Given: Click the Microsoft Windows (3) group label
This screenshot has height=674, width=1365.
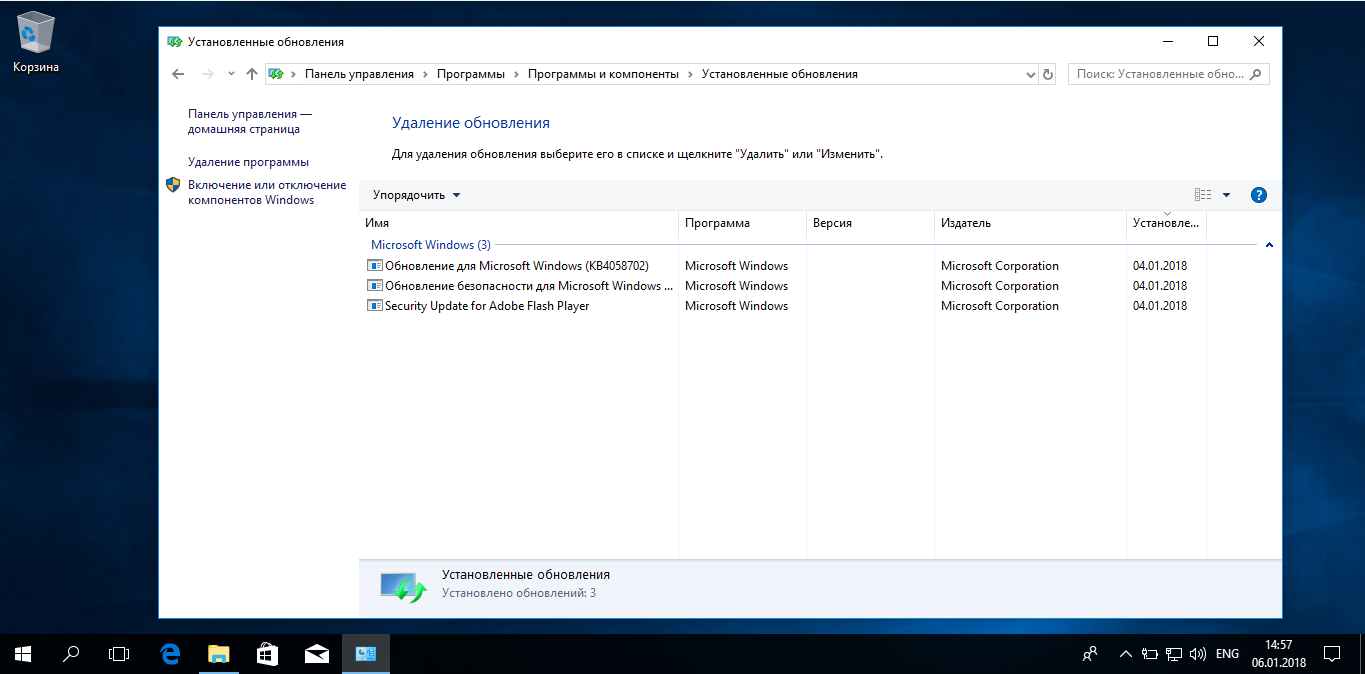Looking at the screenshot, I should (x=431, y=245).
